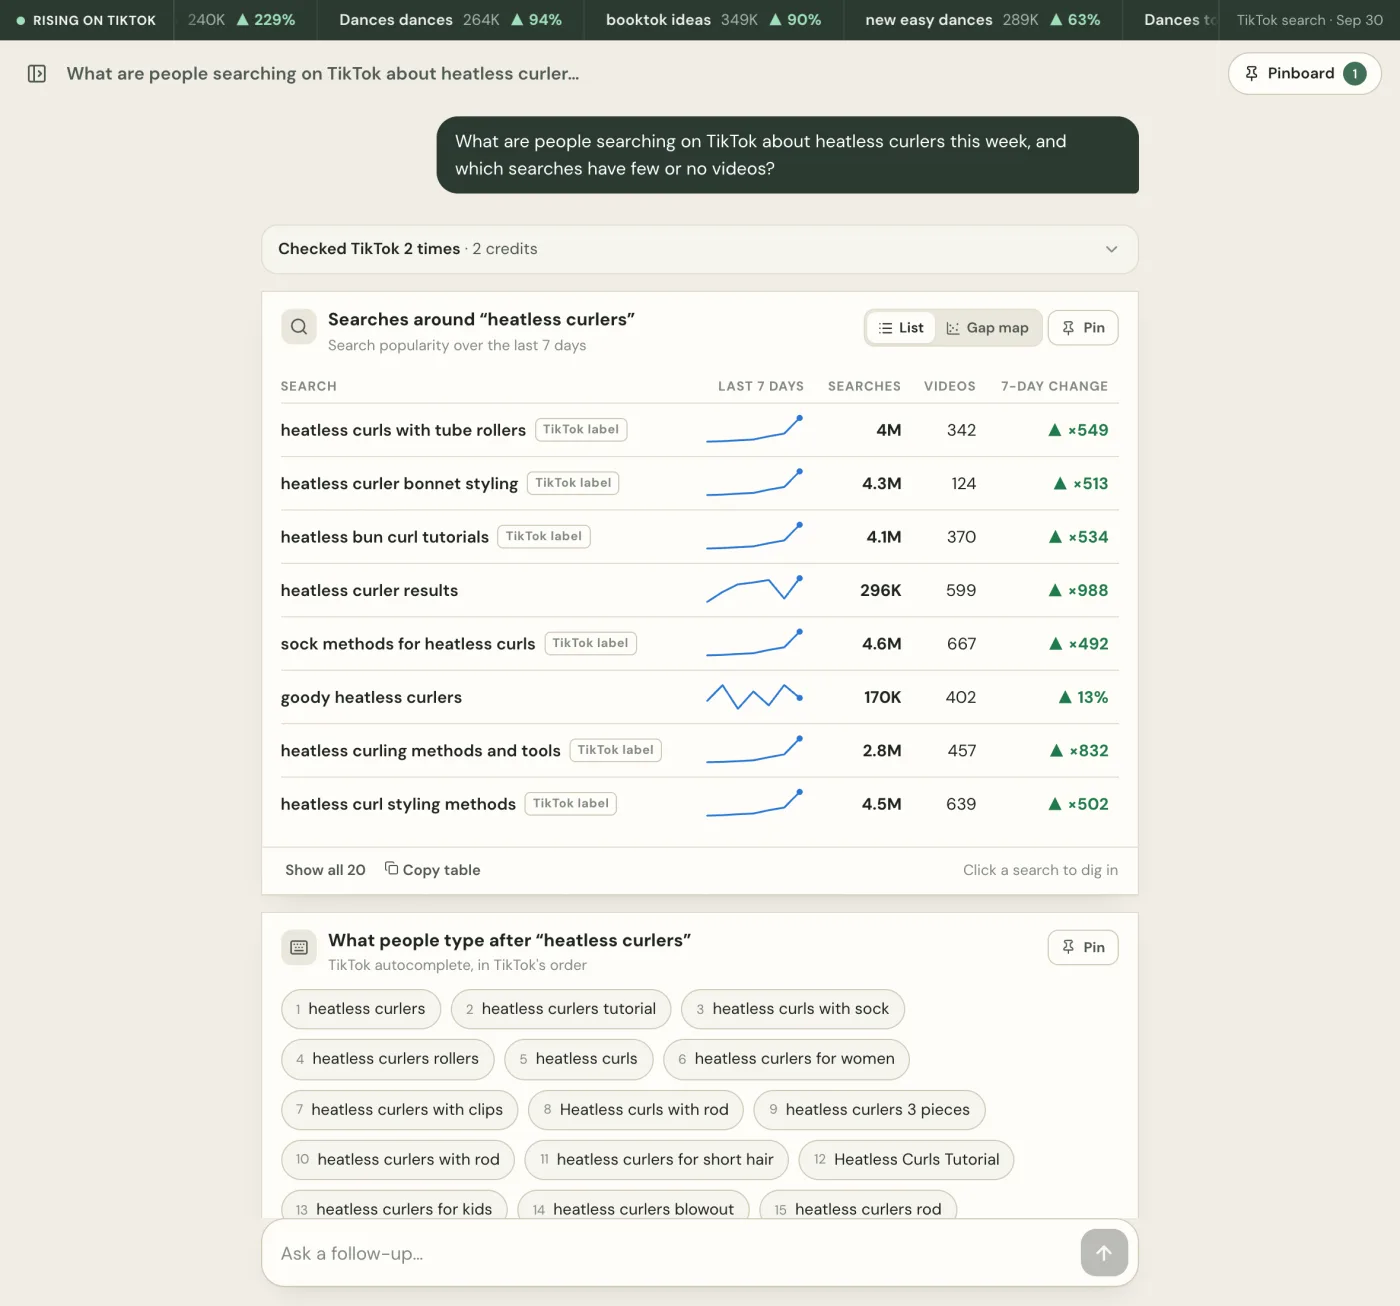
Task: Click the send arrow button
Action: [x=1104, y=1252]
